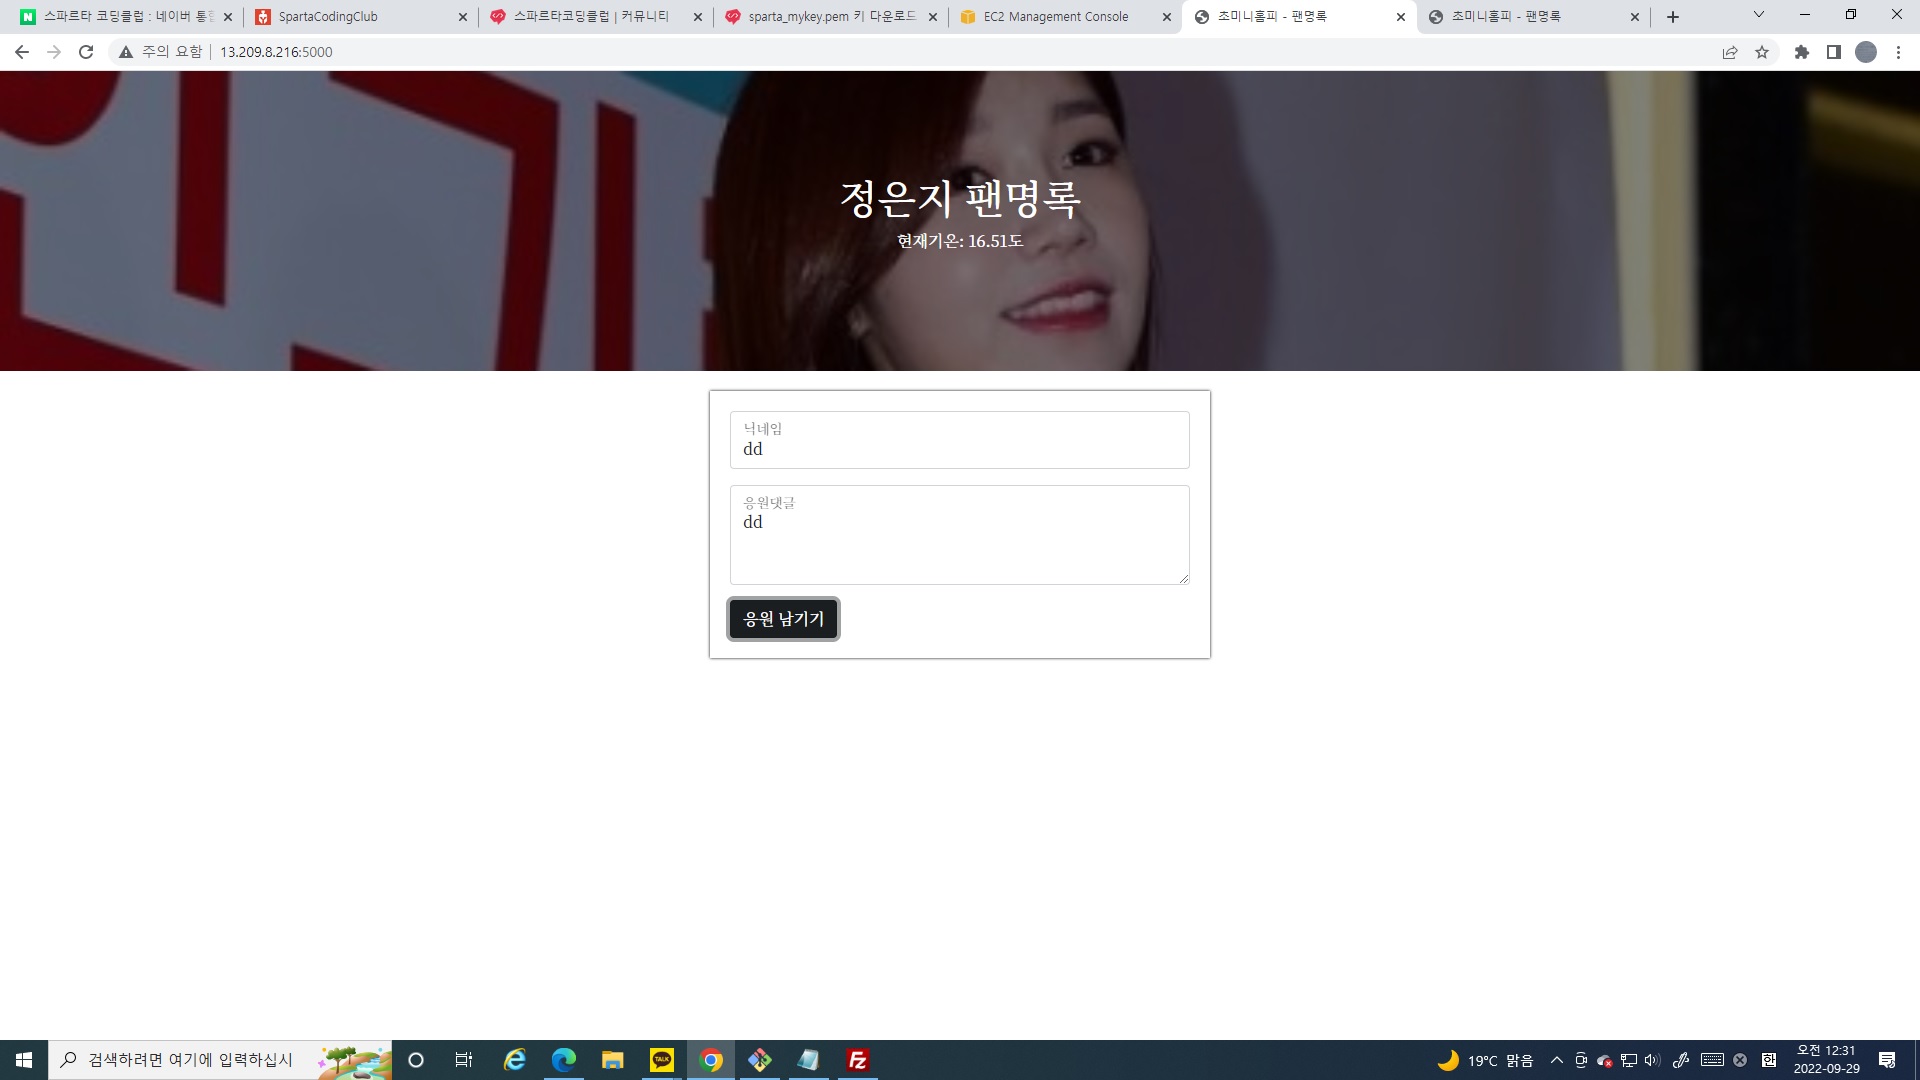Launch Internet Explorer from taskbar
Viewport: 1920px width, 1080px height.
point(515,1060)
